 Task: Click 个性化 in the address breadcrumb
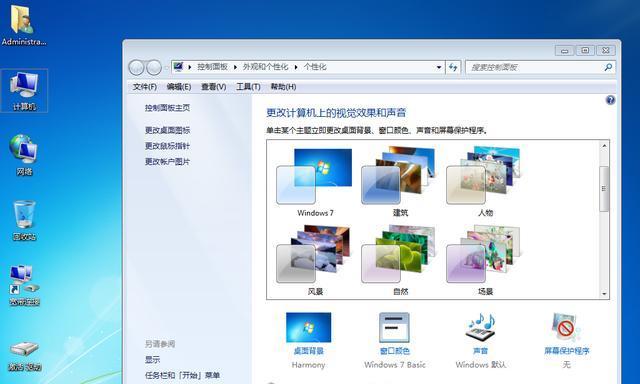(315, 67)
